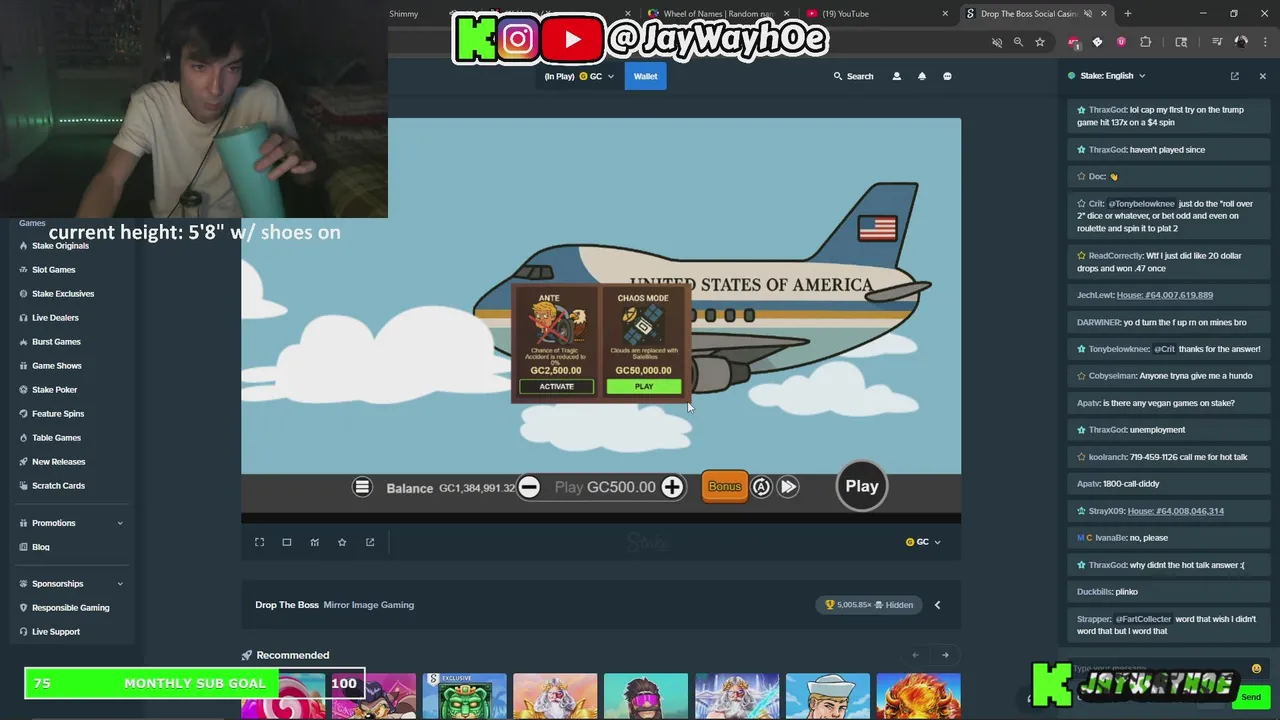Close the chat panel
1280x720 pixels.
(1262, 76)
